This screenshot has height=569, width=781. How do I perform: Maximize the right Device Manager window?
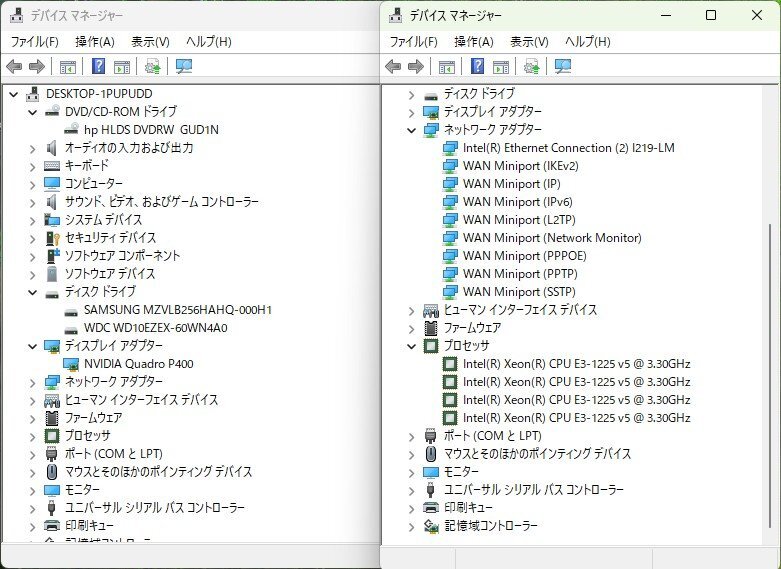(x=711, y=15)
